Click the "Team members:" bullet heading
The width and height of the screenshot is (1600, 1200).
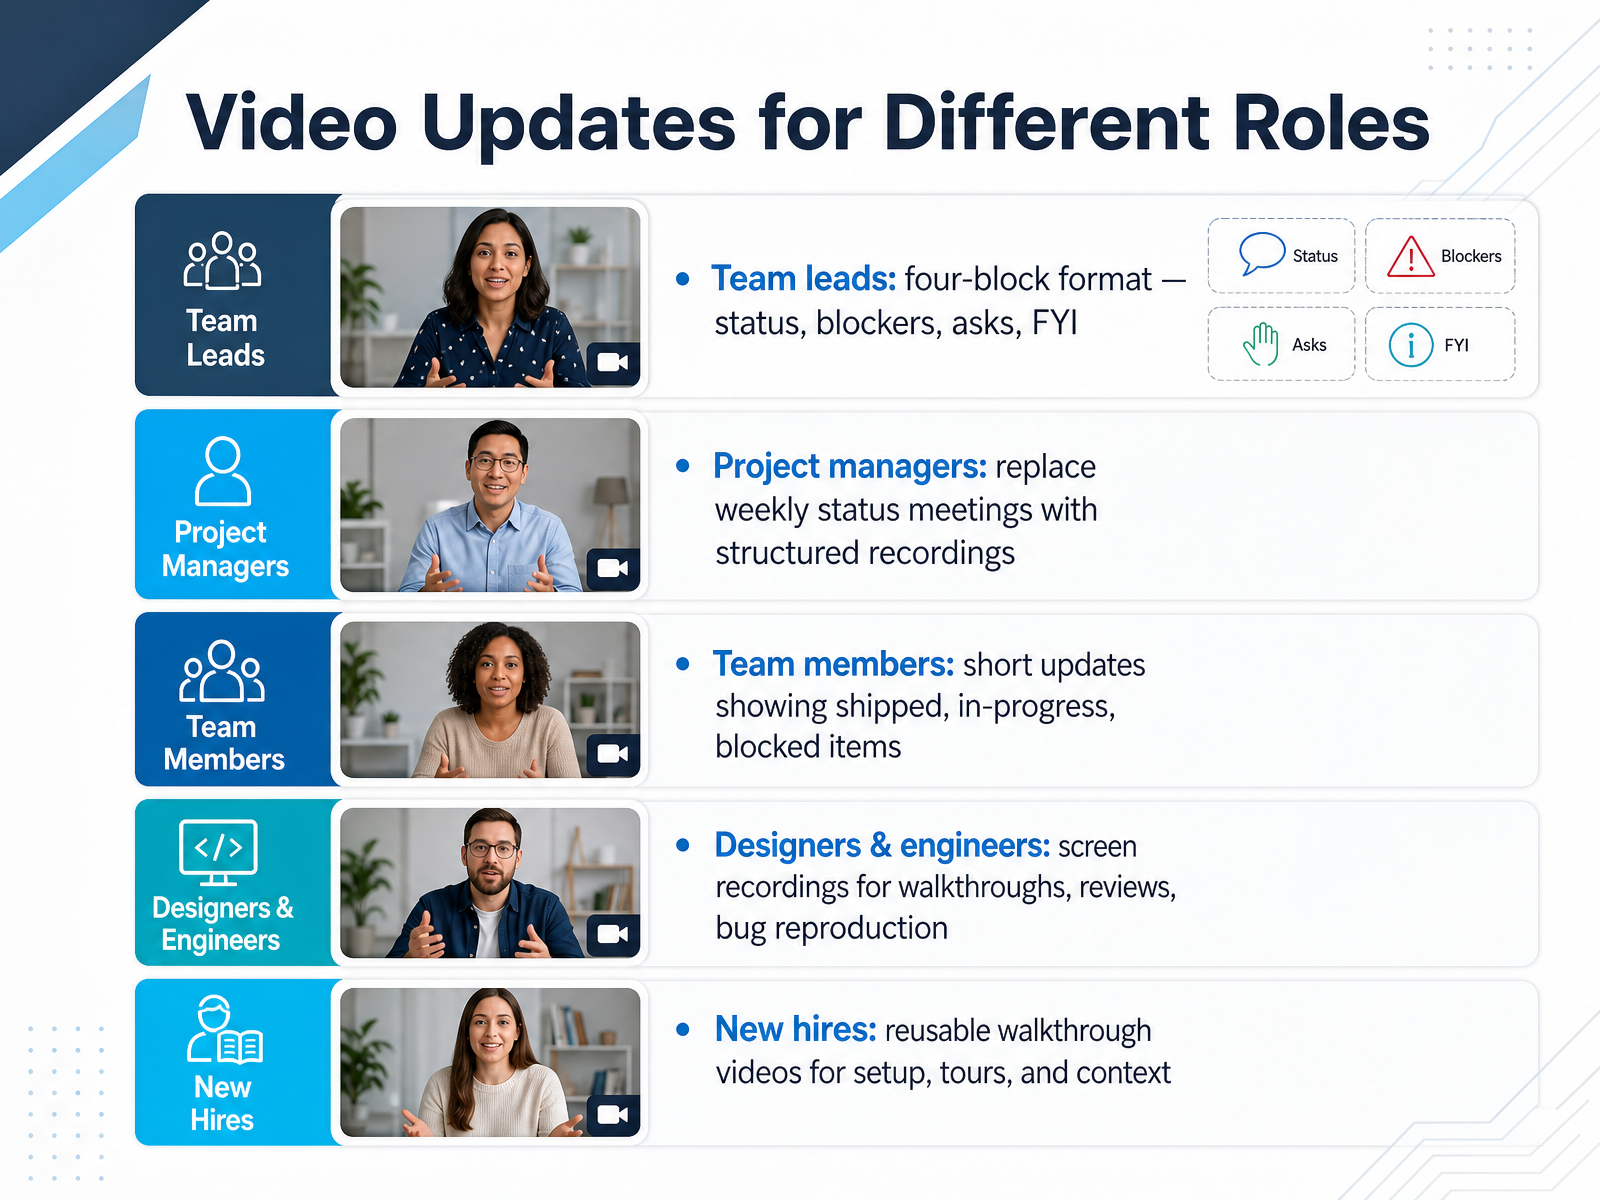pyautogui.click(x=833, y=665)
